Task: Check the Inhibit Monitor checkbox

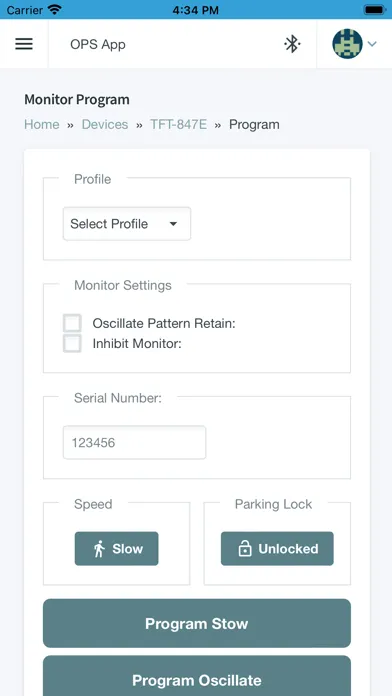Action: pyautogui.click(x=72, y=343)
